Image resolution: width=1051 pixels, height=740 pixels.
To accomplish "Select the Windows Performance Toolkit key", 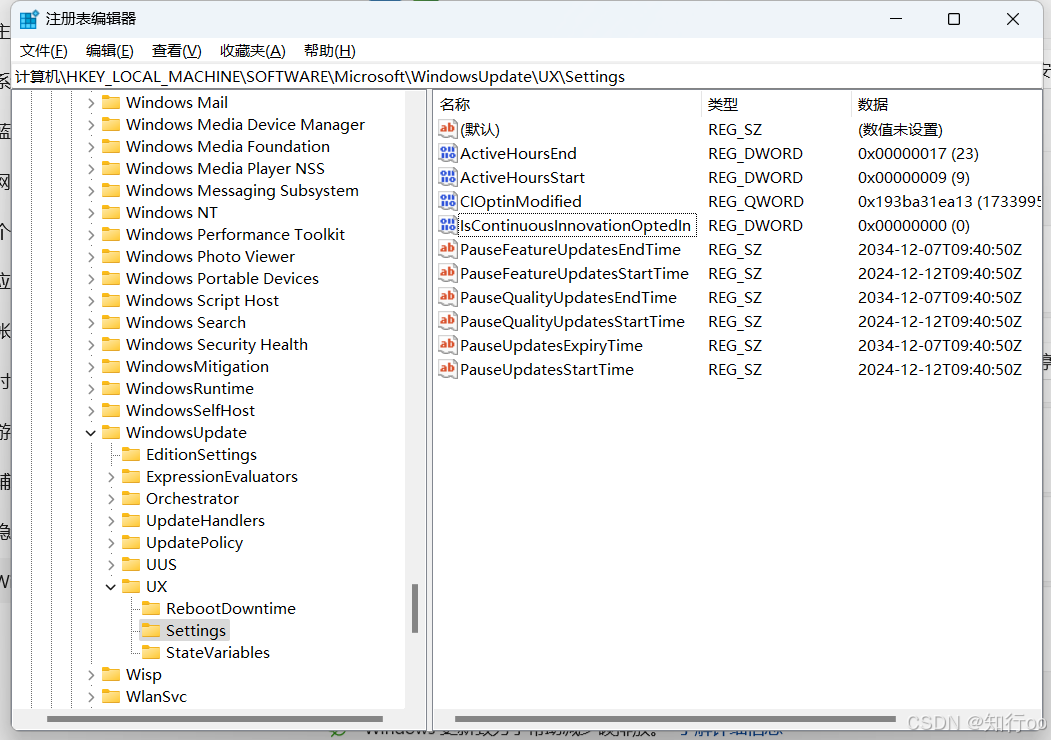I will pos(235,235).
